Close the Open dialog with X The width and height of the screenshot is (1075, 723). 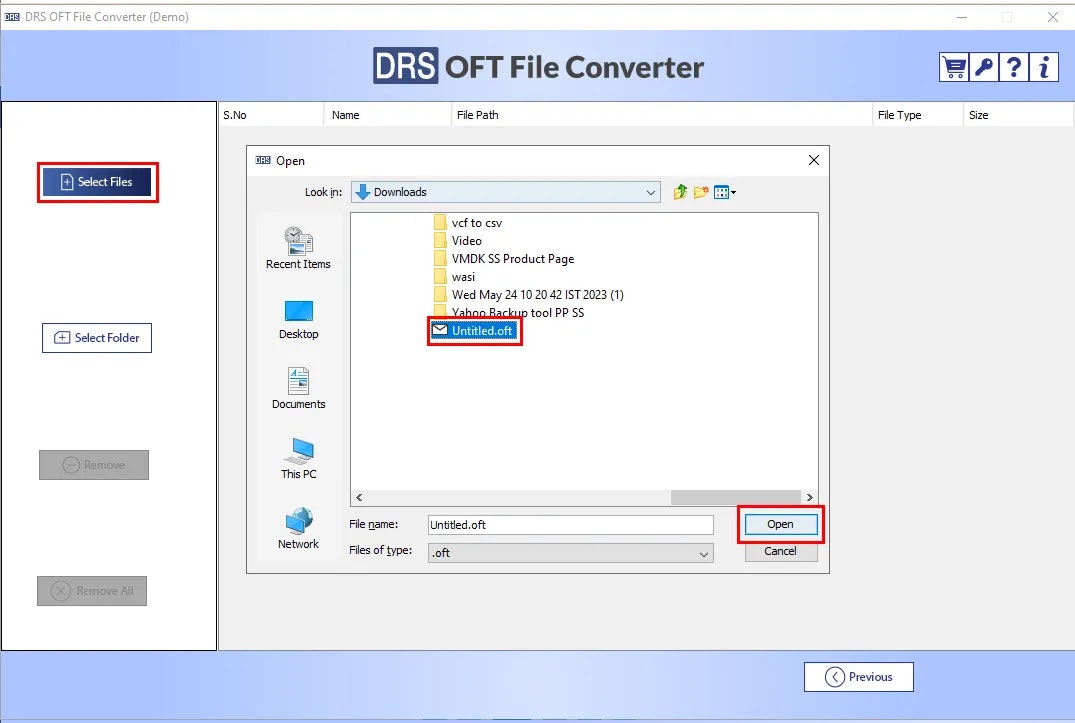(x=814, y=160)
